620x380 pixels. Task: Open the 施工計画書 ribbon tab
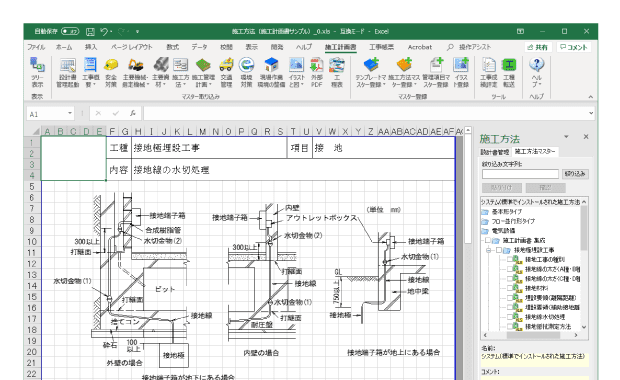tap(340, 47)
